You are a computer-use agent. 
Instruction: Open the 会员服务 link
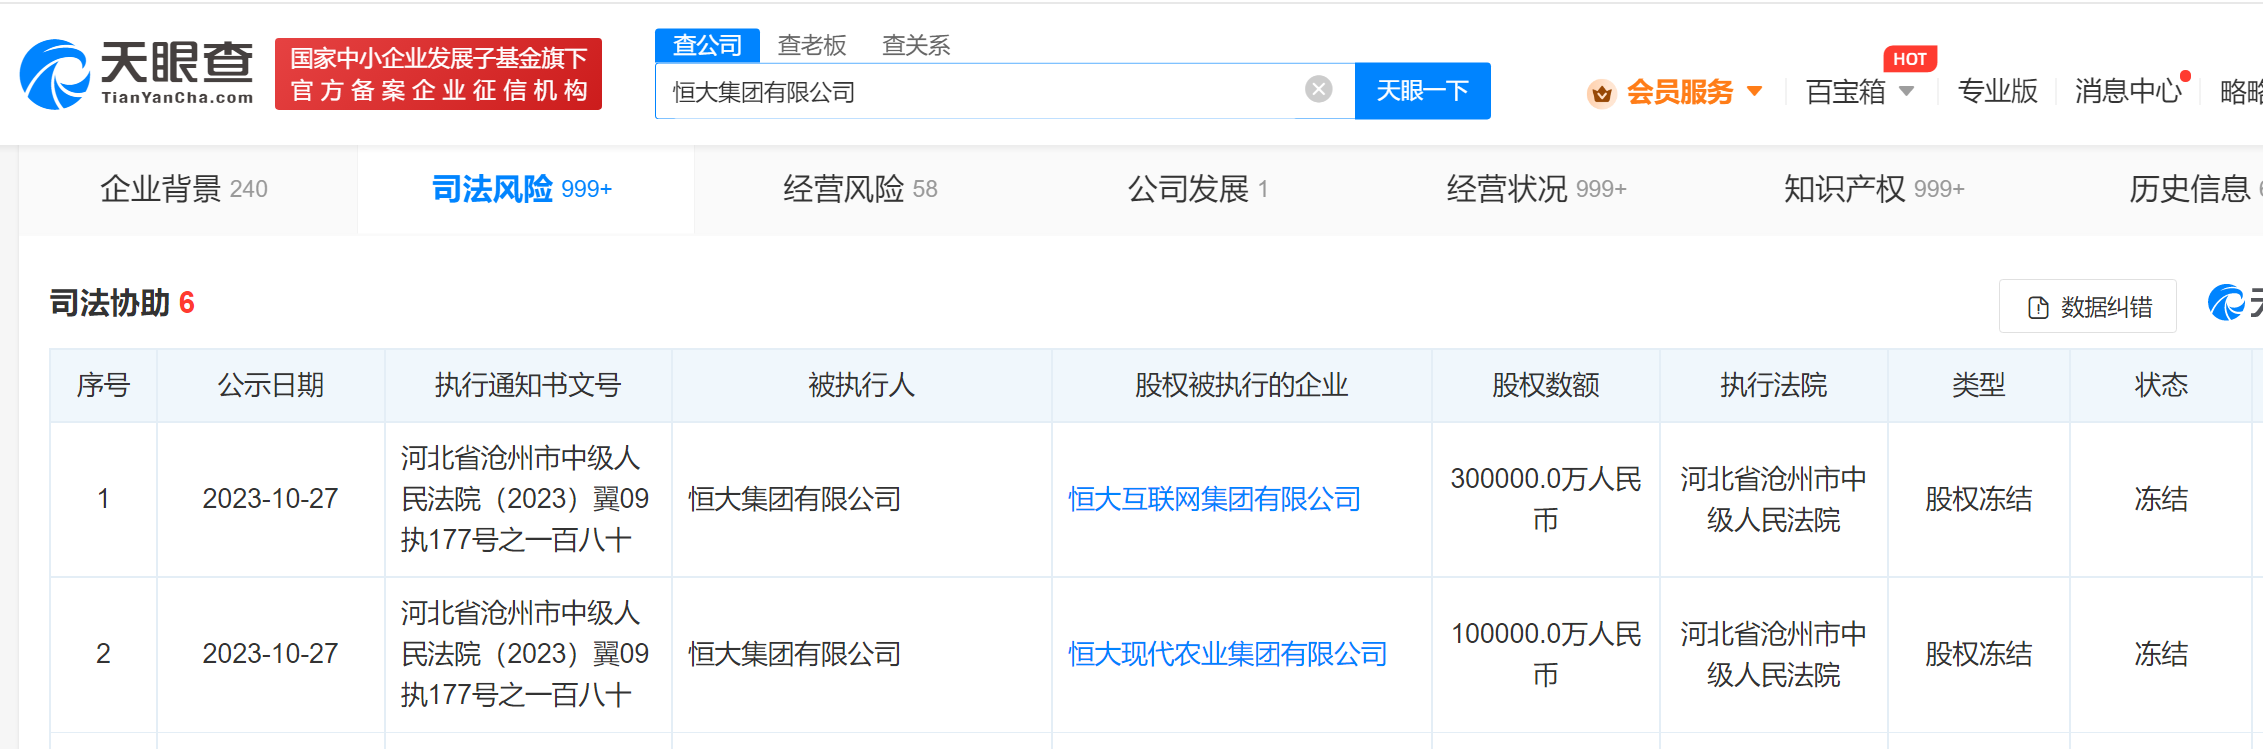1679,92
